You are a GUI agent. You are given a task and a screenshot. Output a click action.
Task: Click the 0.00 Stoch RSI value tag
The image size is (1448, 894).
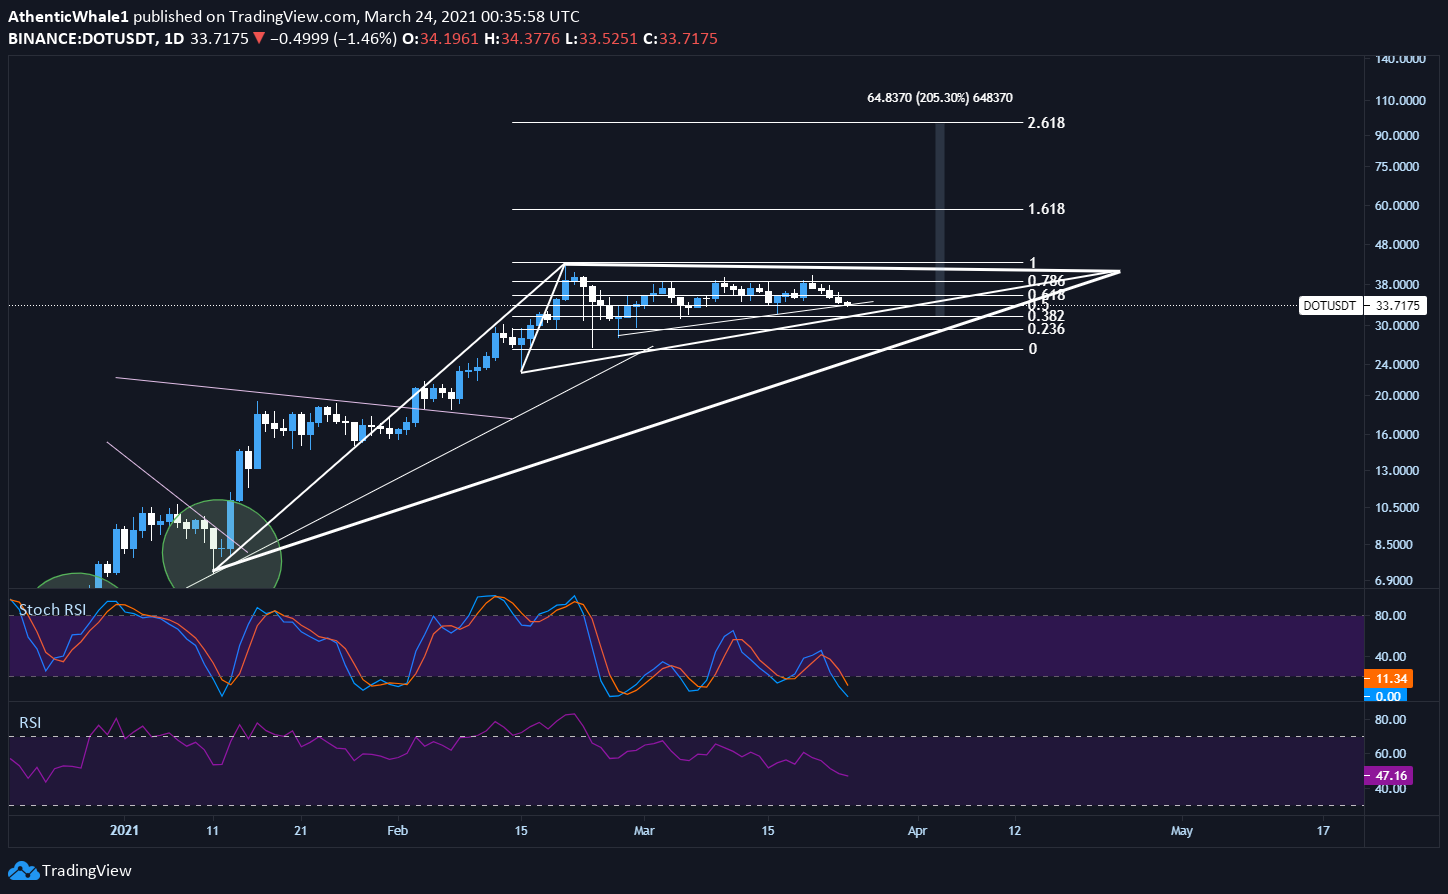1387,695
